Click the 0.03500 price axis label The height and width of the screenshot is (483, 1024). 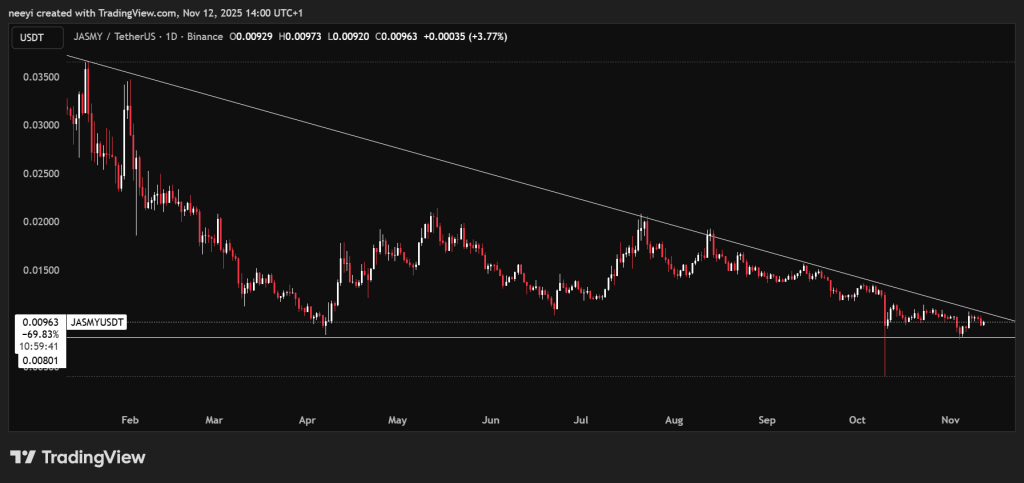click(38, 76)
